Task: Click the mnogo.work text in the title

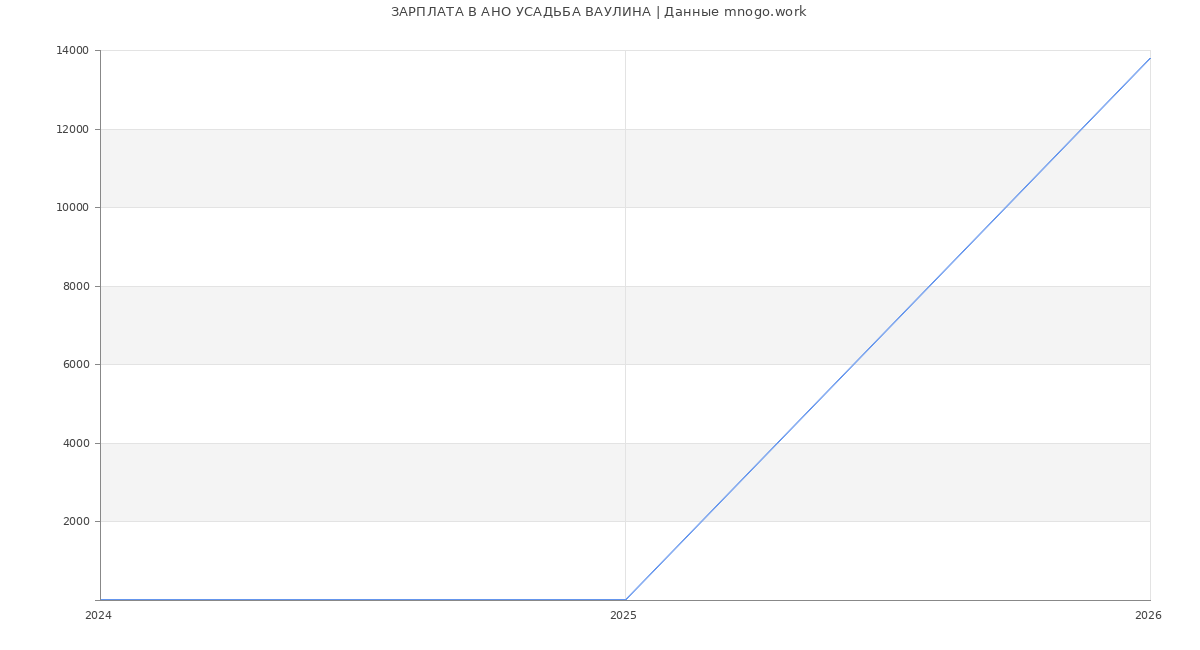Action: 765,12
